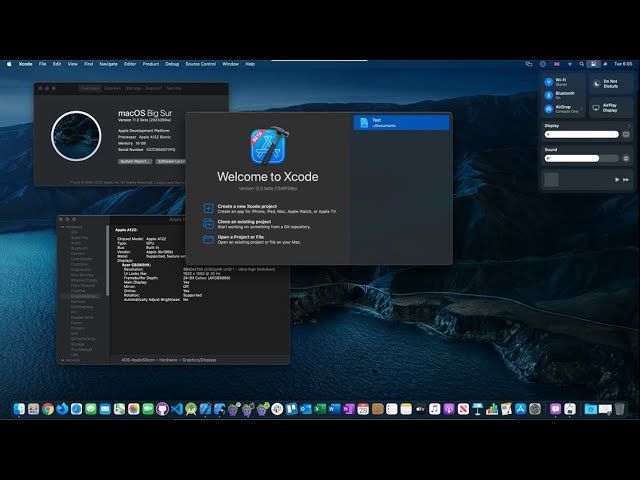The width and height of the screenshot is (640, 480).
Task: Open the Source Control menu
Action: (x=200, y=64)
